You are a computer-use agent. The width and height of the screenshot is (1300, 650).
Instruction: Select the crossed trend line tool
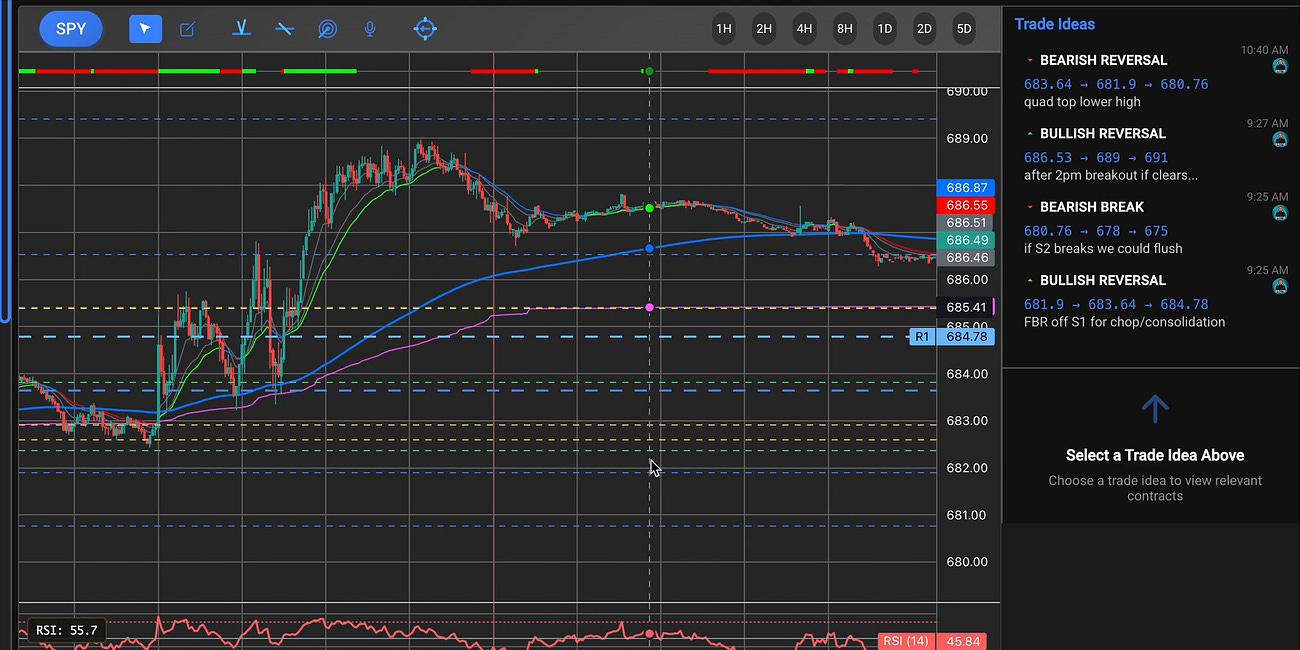click(x=285, y=29)
